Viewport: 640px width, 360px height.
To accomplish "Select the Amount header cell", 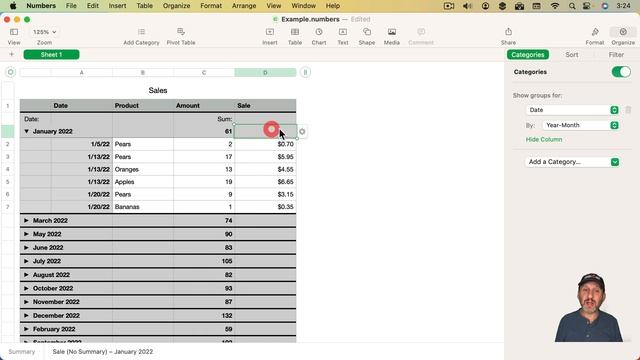I will (x=204, y=106).
